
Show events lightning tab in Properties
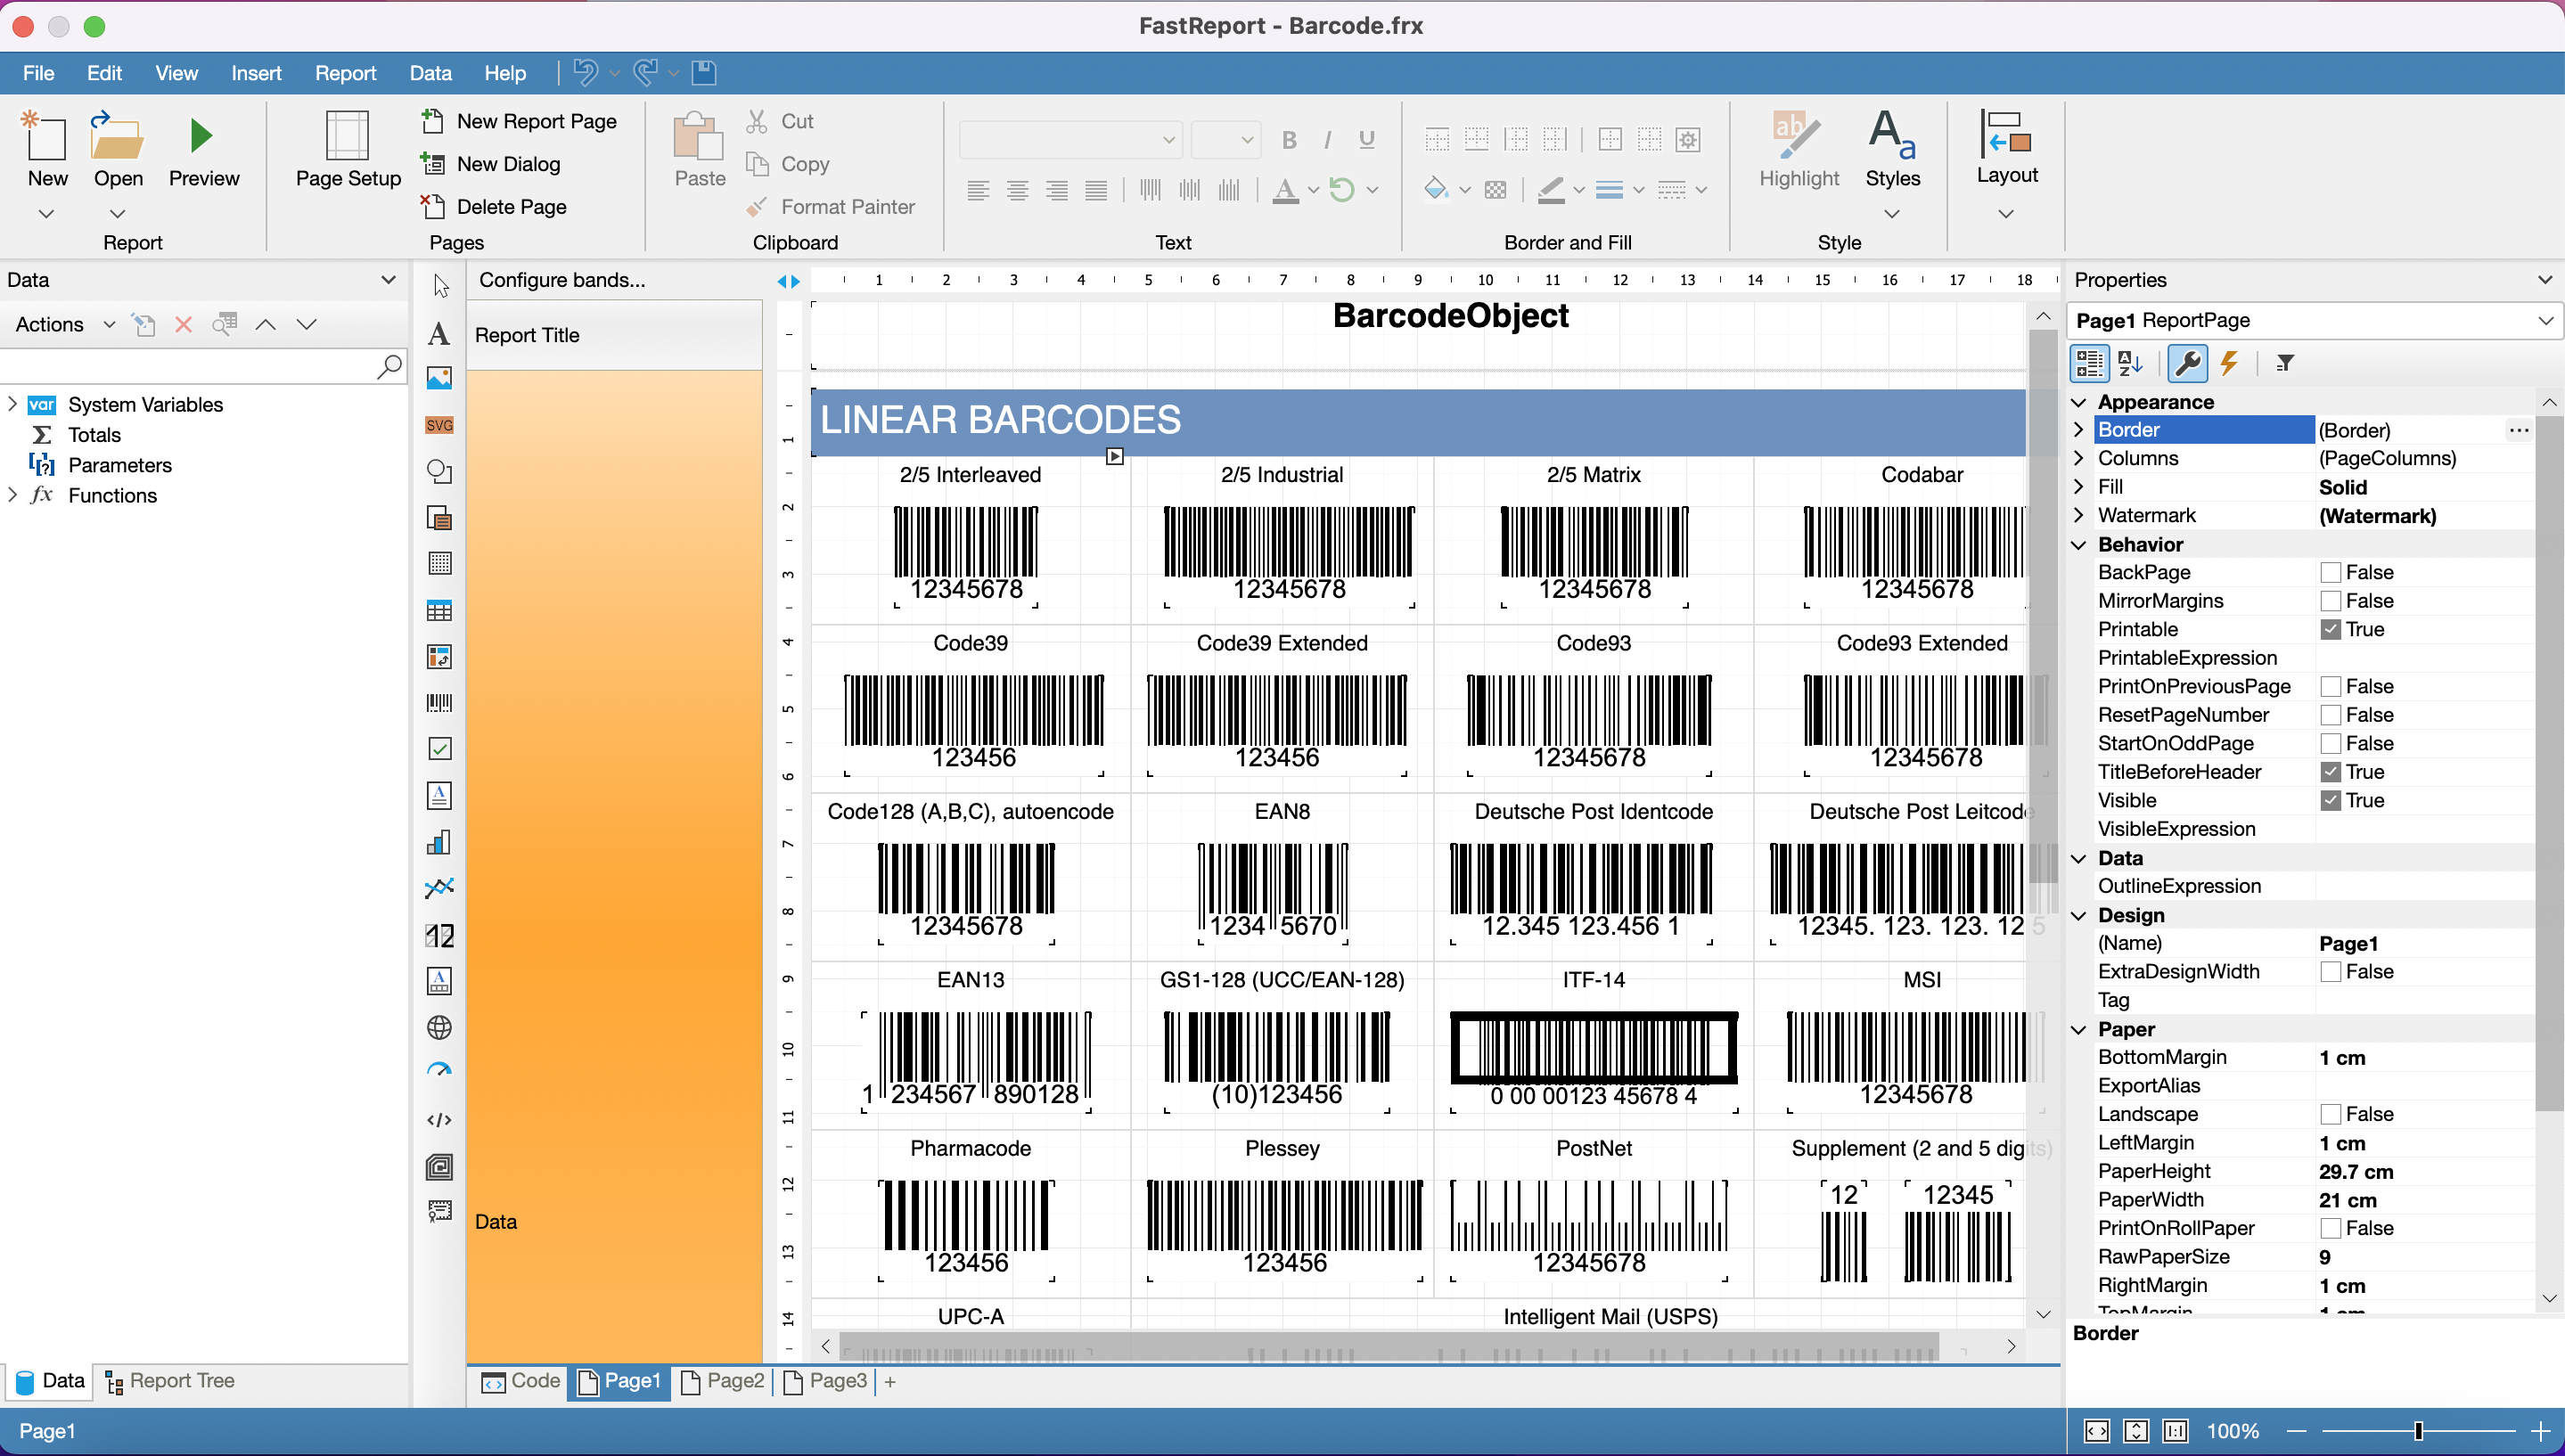coord(2229,363)
